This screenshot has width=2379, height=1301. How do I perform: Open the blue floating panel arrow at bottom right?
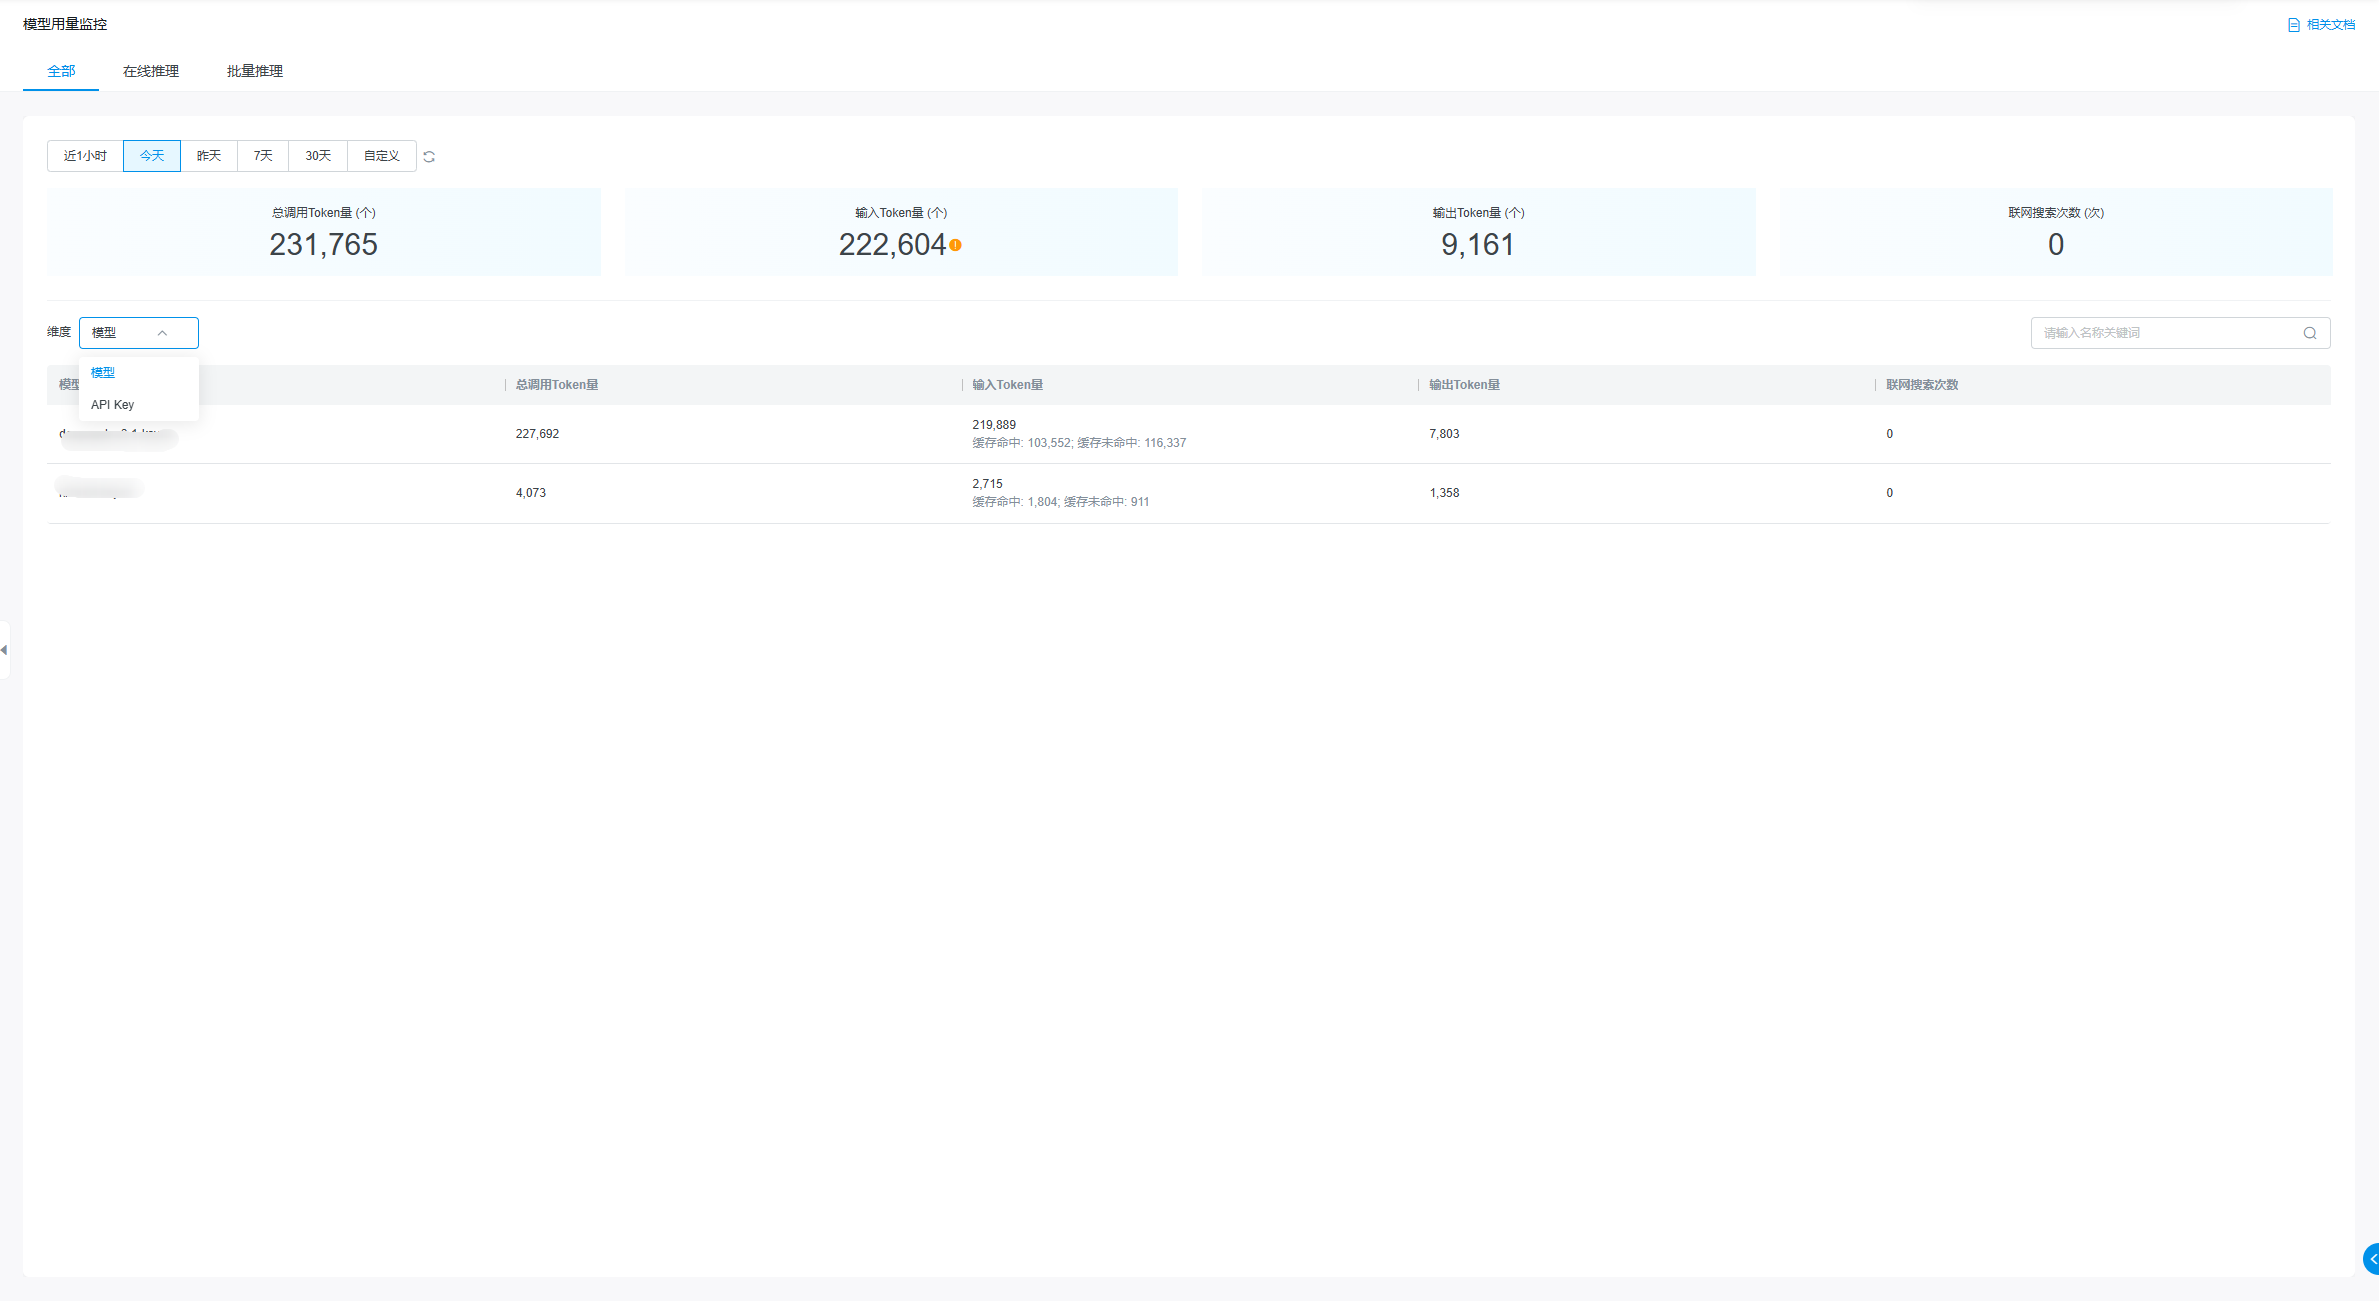(x=2371, y=1259)
